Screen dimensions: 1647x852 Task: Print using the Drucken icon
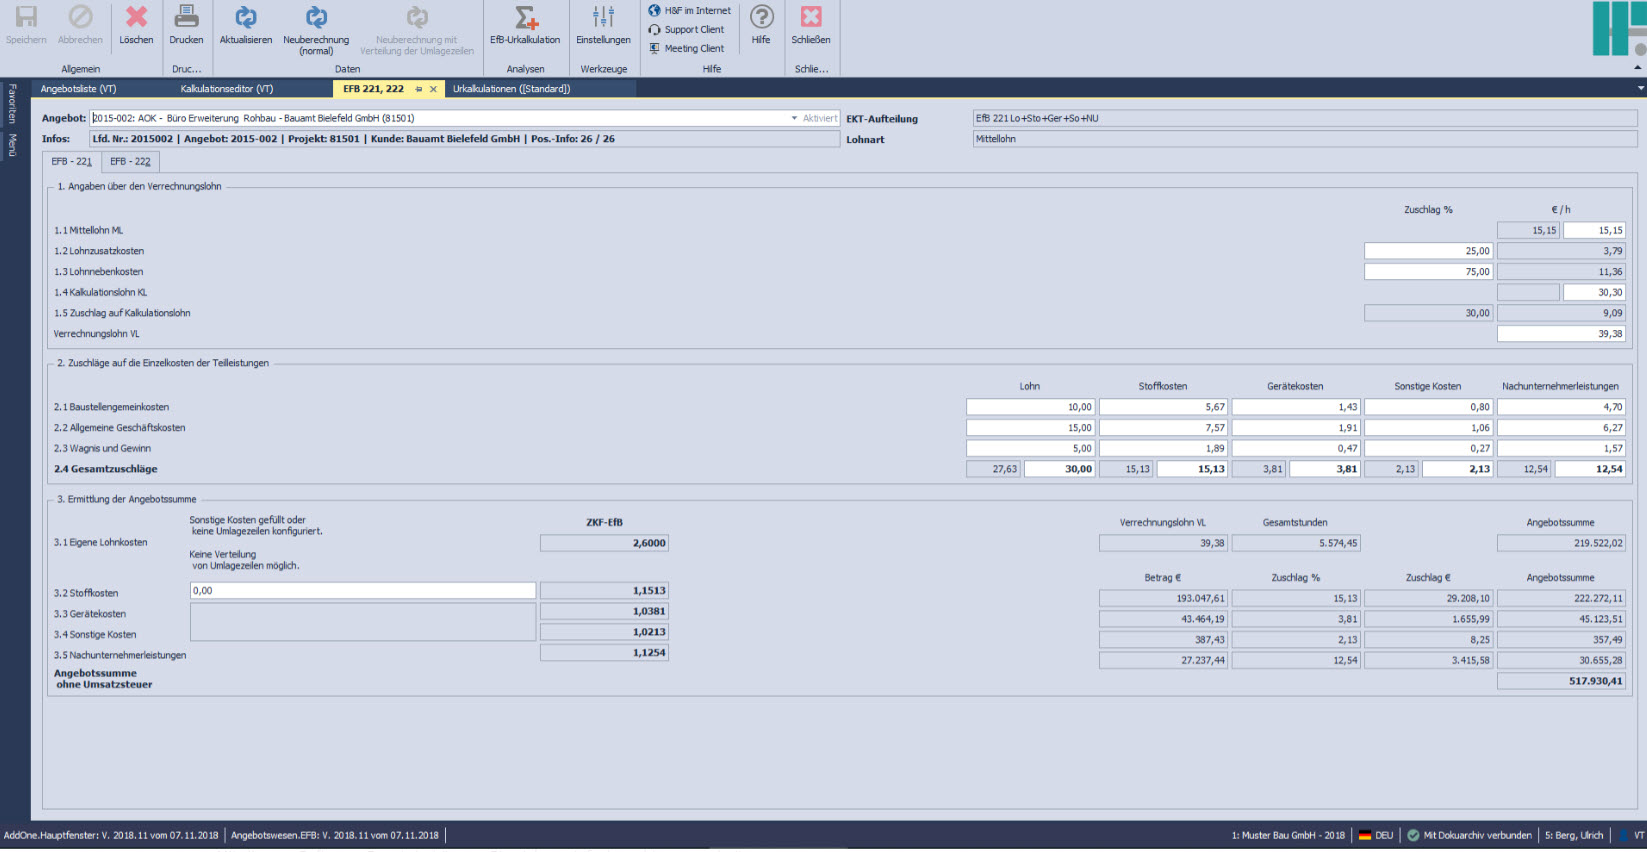point(186,18)
